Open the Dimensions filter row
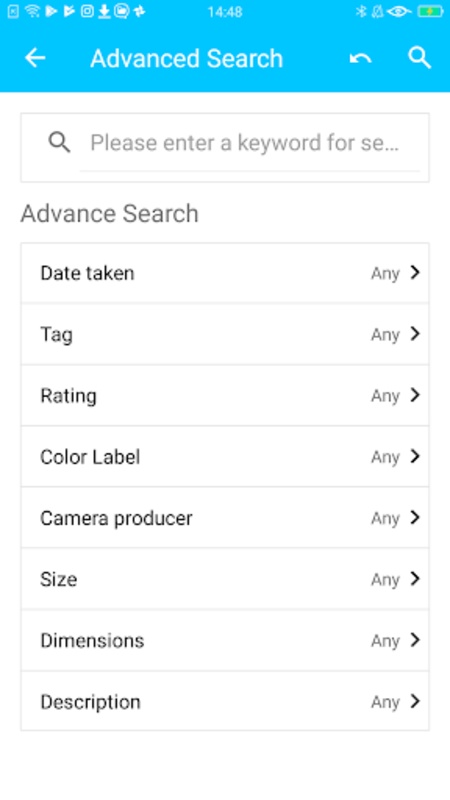 [225, 640]
